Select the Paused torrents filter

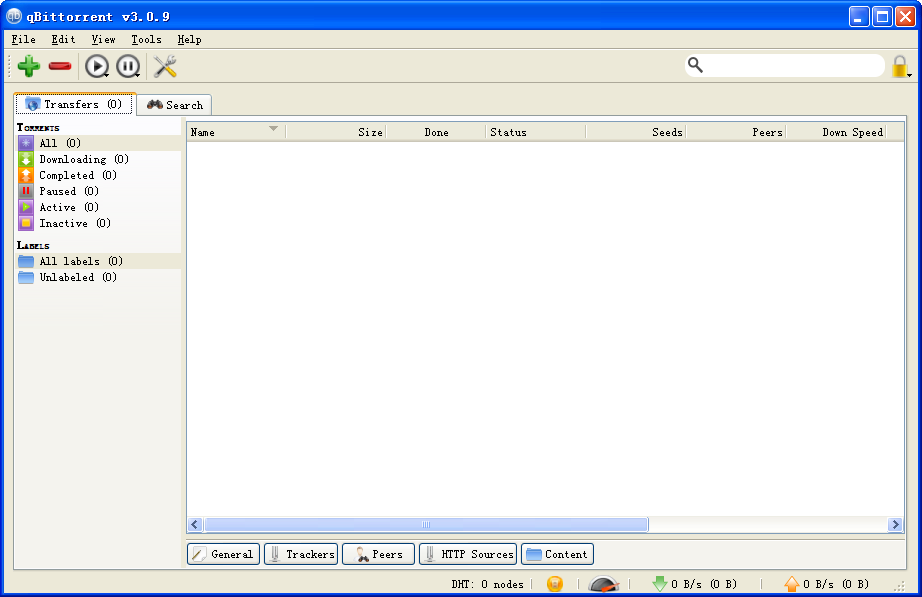pyautogui.click(x=57, y=191)
